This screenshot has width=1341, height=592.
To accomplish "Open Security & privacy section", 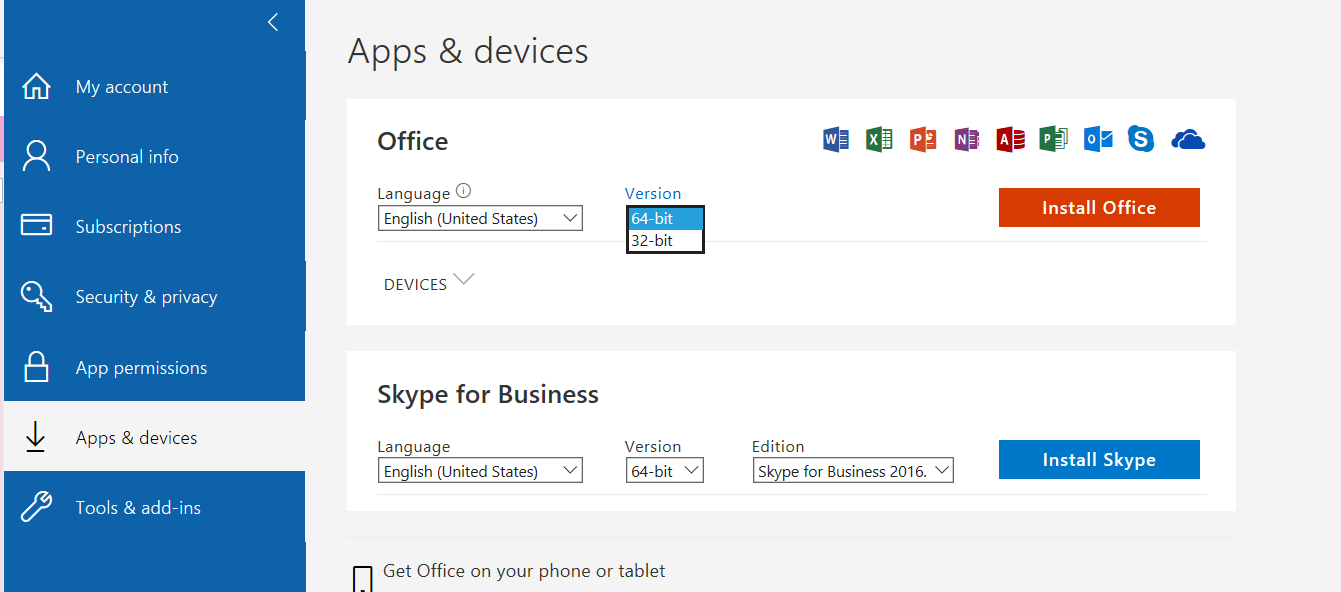I will click(x=146, y=297).
